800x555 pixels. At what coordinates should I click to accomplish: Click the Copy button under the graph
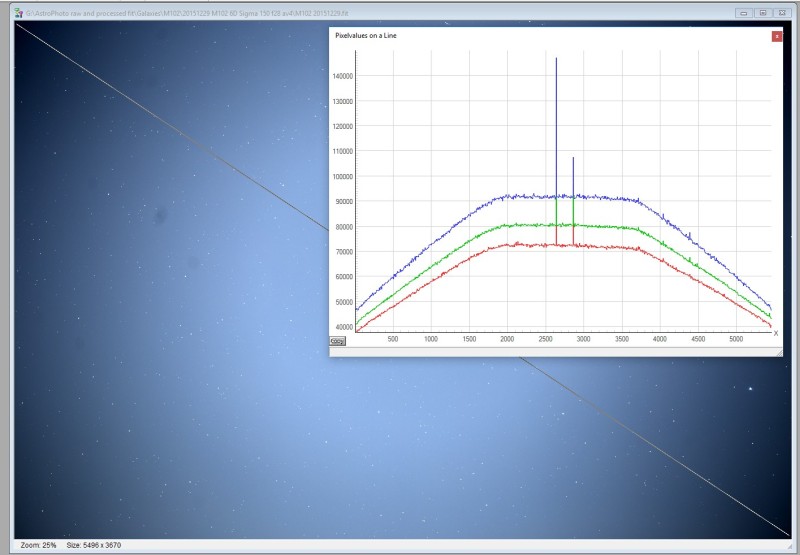coord(337,341)
